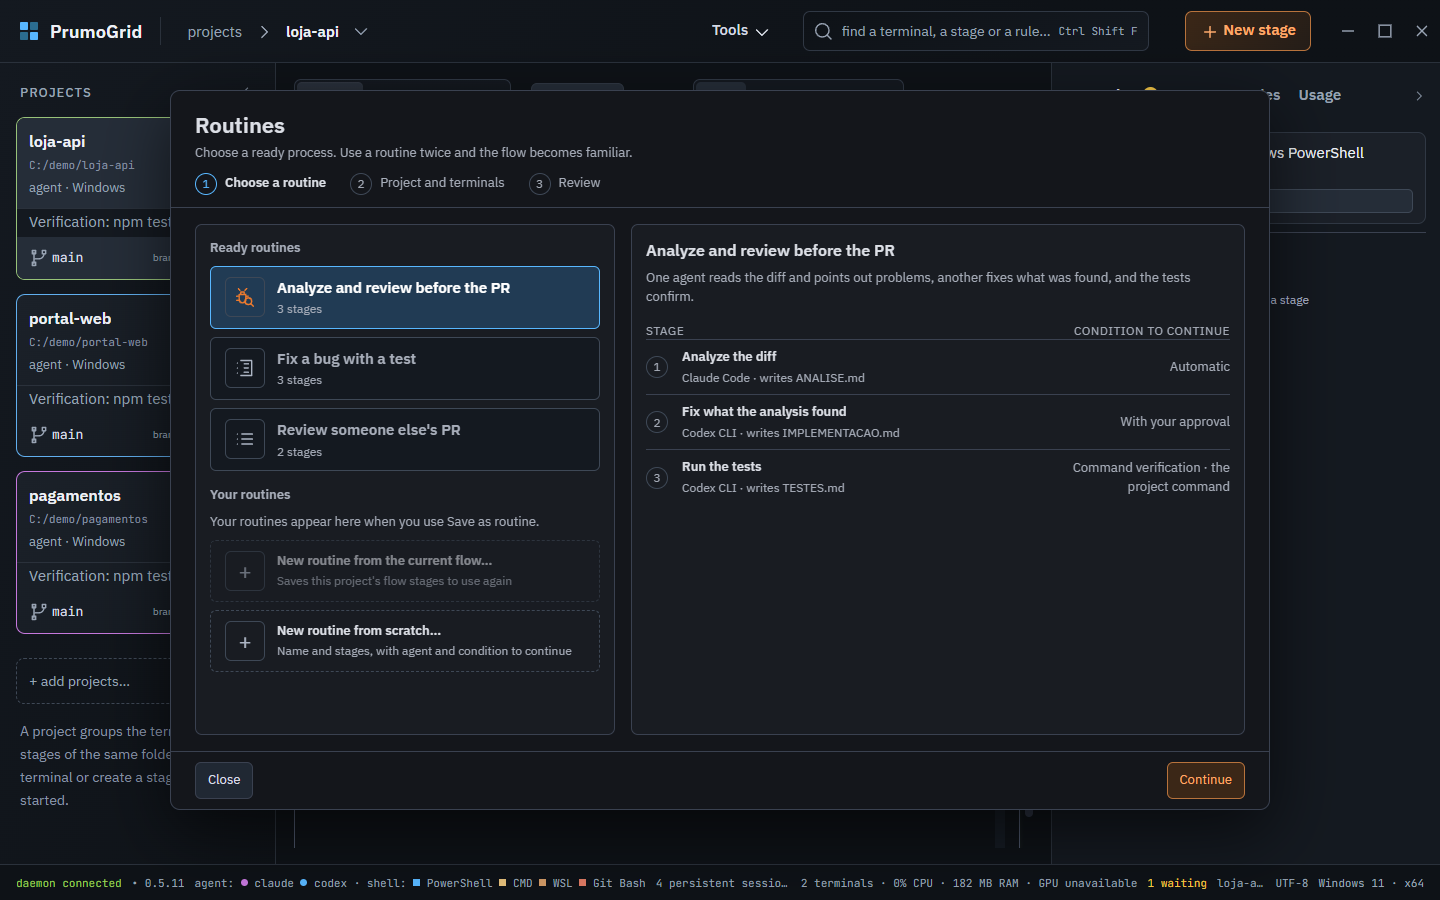Open the Tools dropdown menu

pyautogui.click(x=740, y=31)
